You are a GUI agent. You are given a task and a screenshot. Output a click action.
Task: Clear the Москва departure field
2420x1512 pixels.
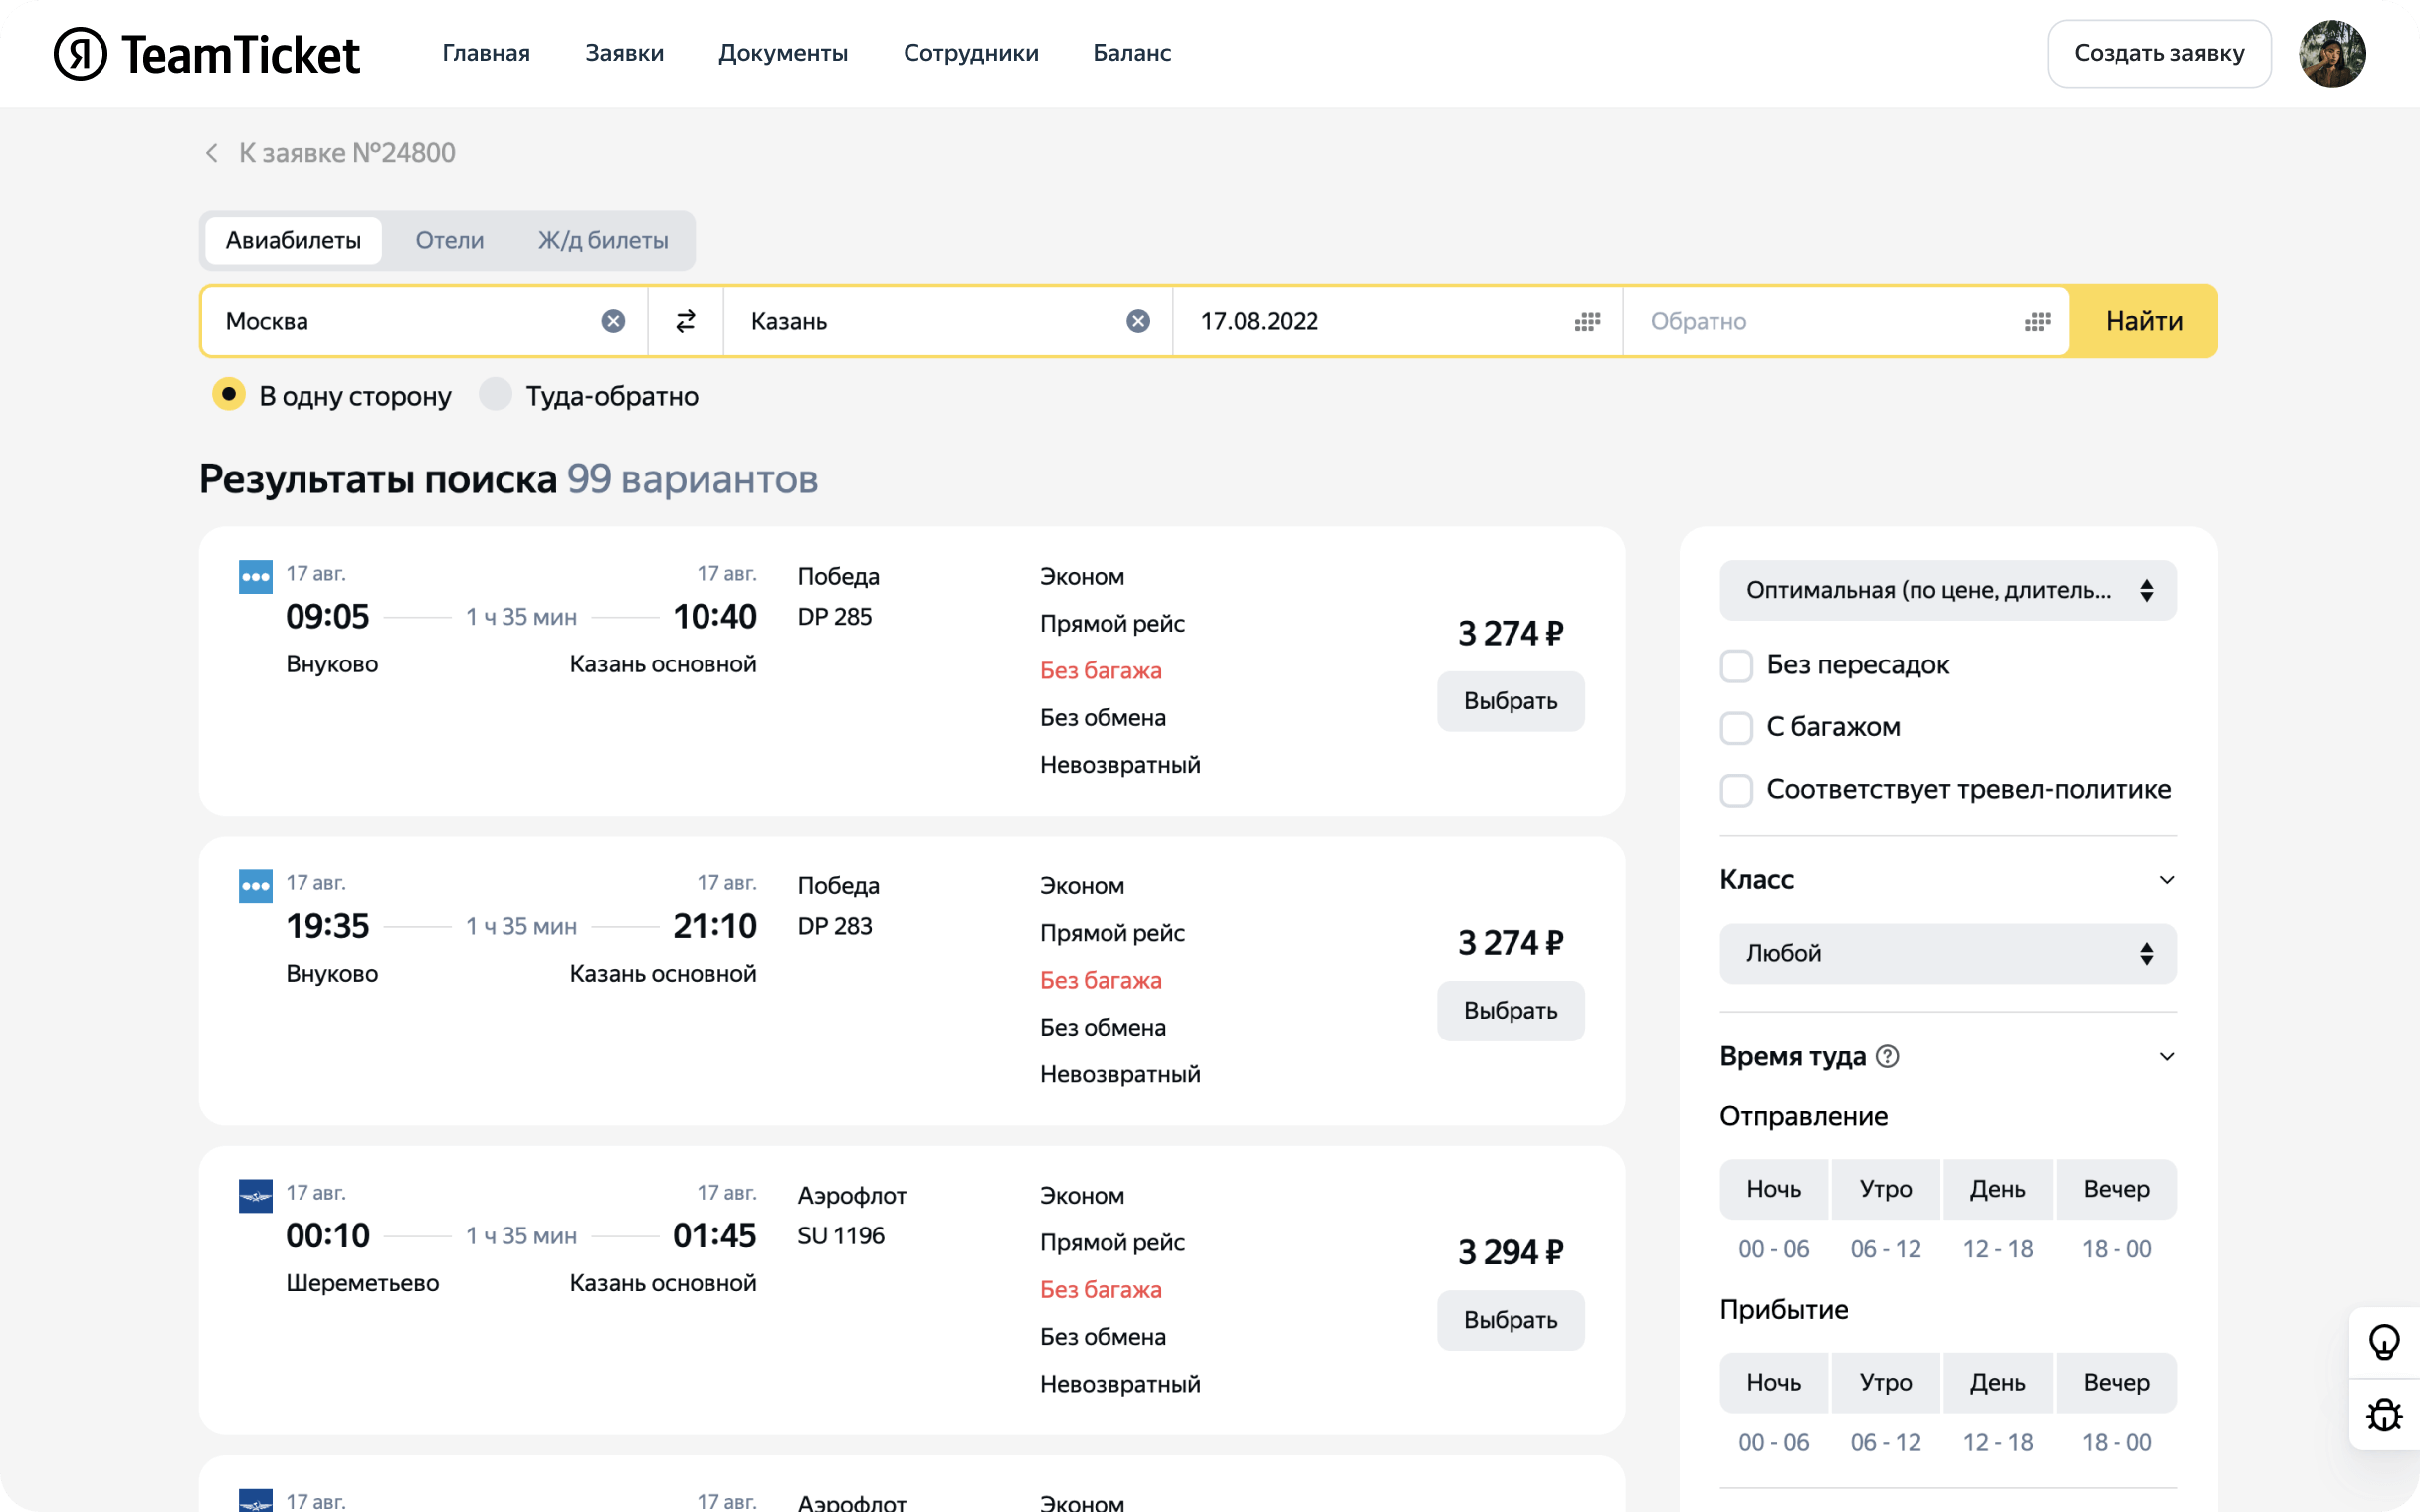[613, 321]
